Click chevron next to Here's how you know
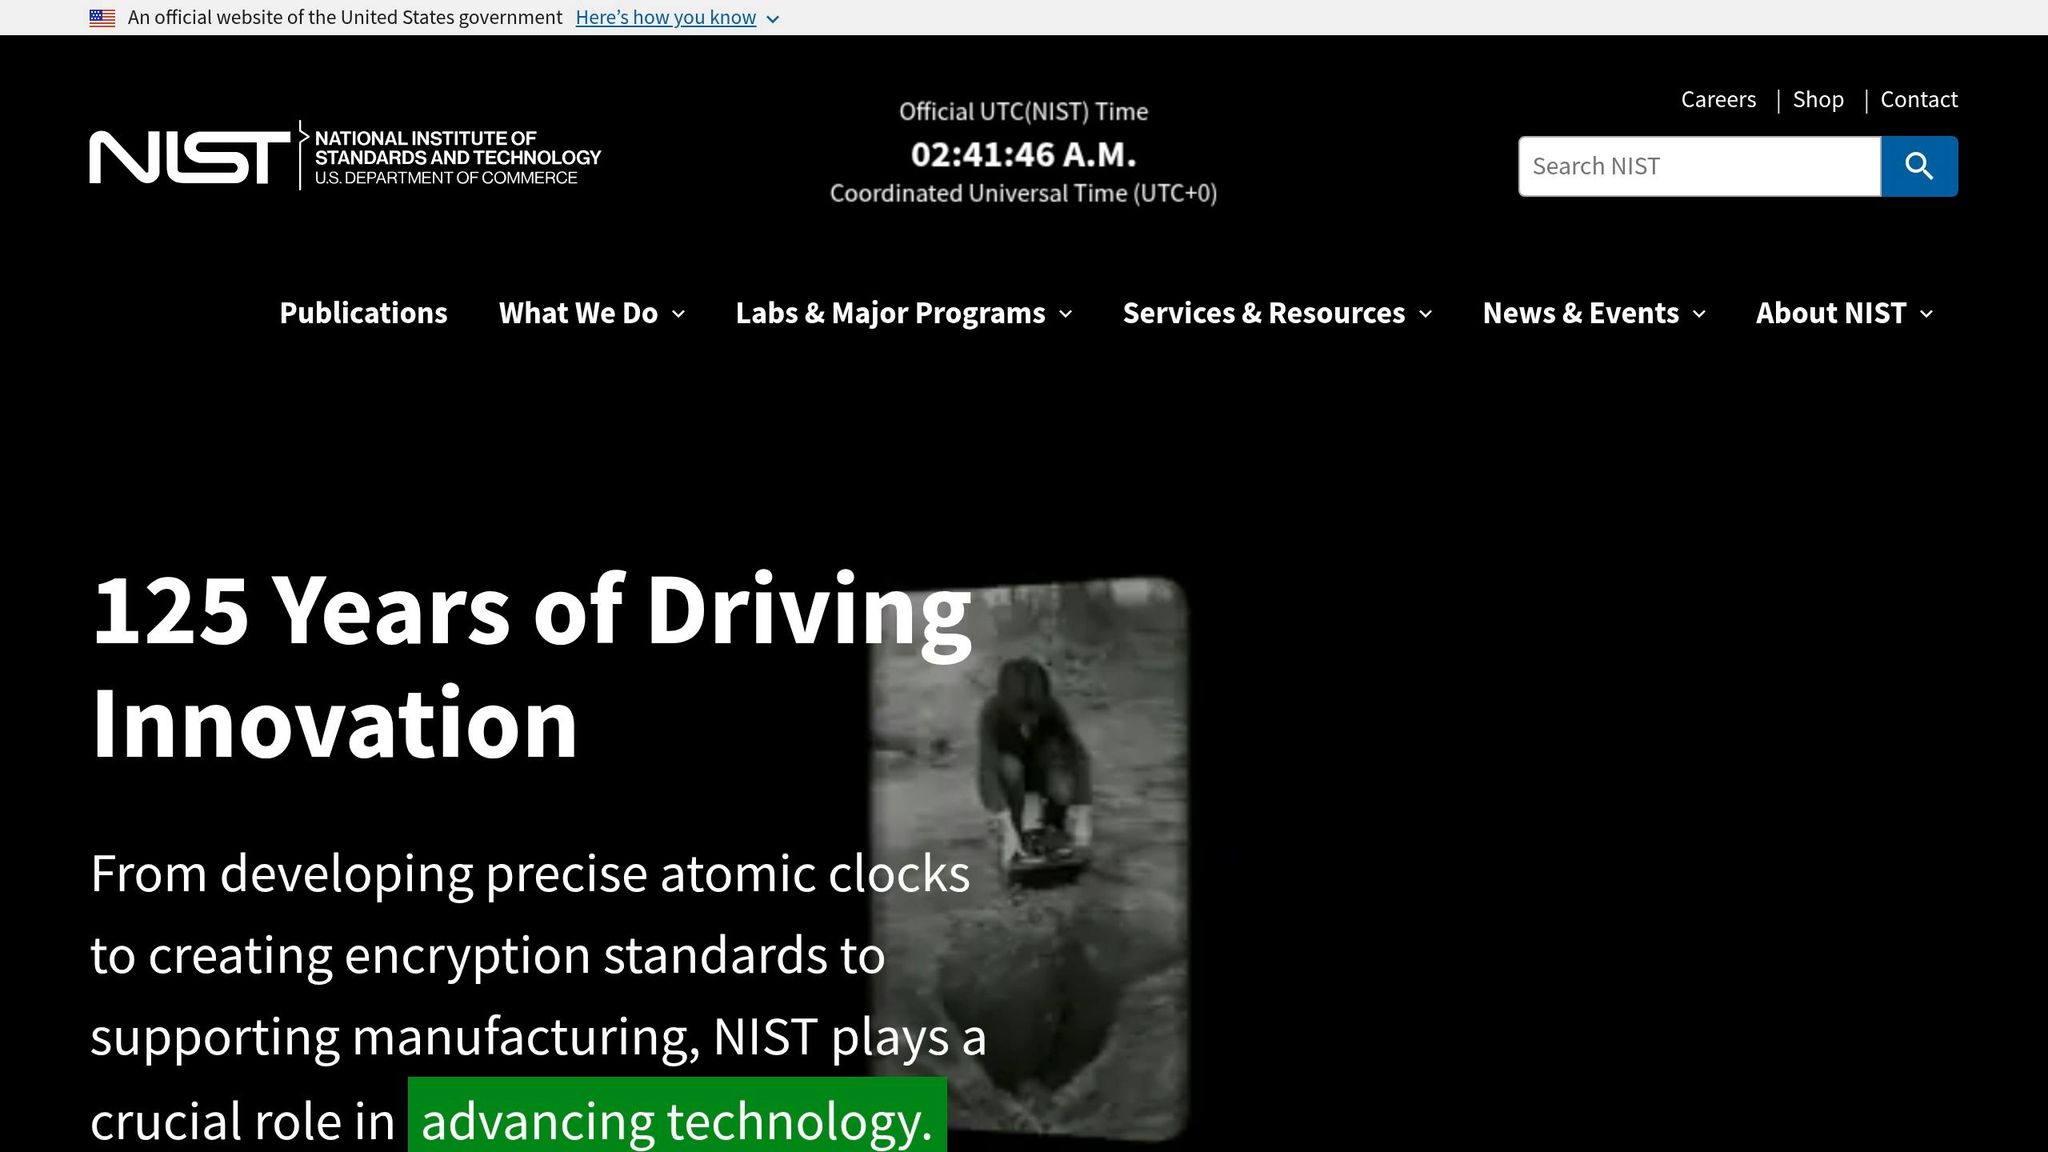This screenshot has width=2048, height=1152. pyautogui.click(x=772, y=19)
